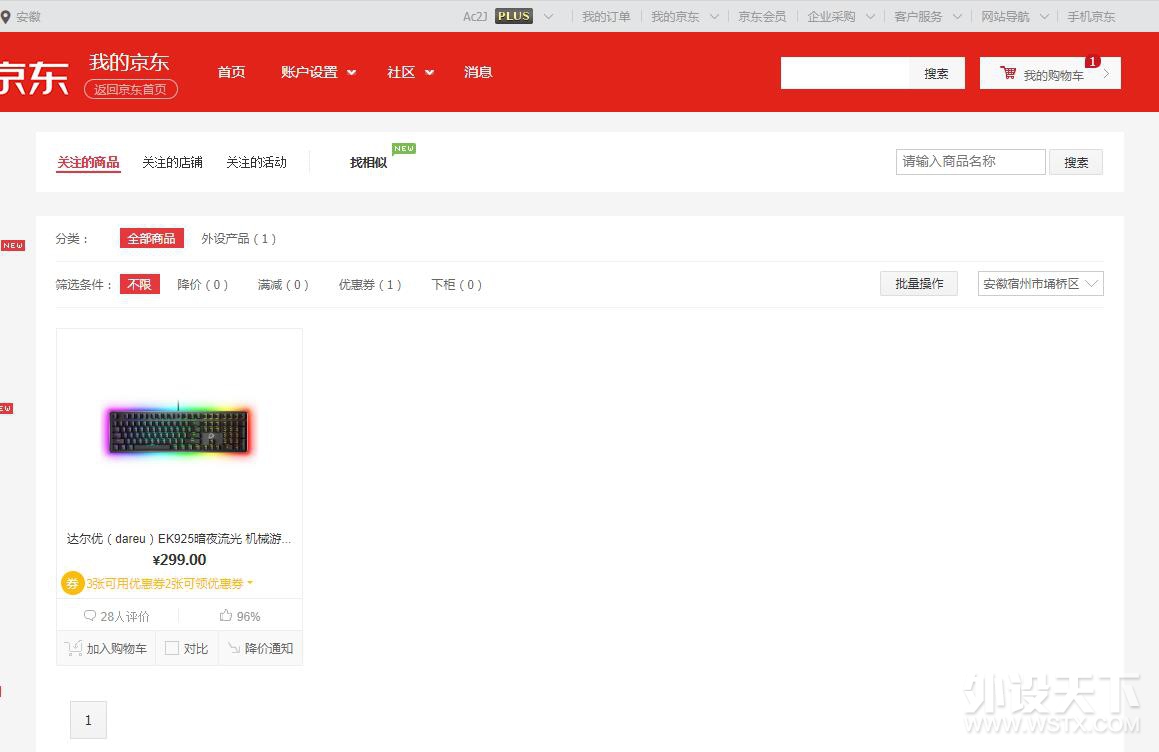Open the shopping cart icon in header

tap(1007, 72)
